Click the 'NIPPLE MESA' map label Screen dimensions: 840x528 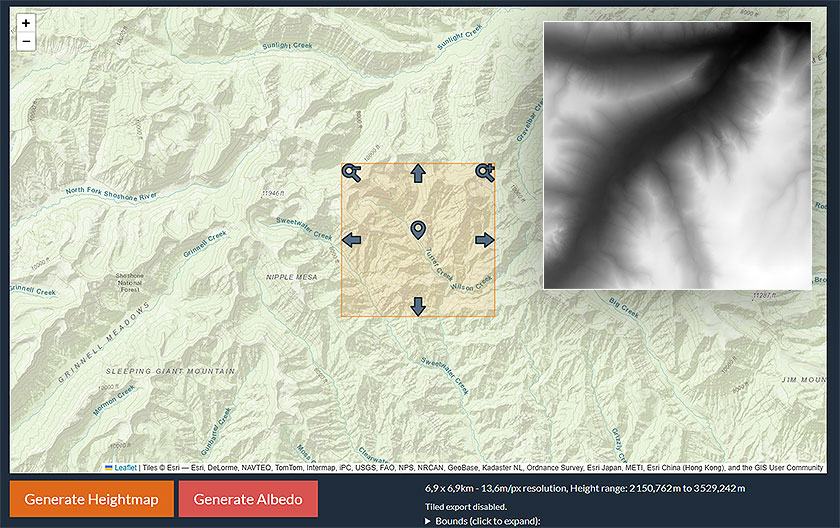(292, 277)
